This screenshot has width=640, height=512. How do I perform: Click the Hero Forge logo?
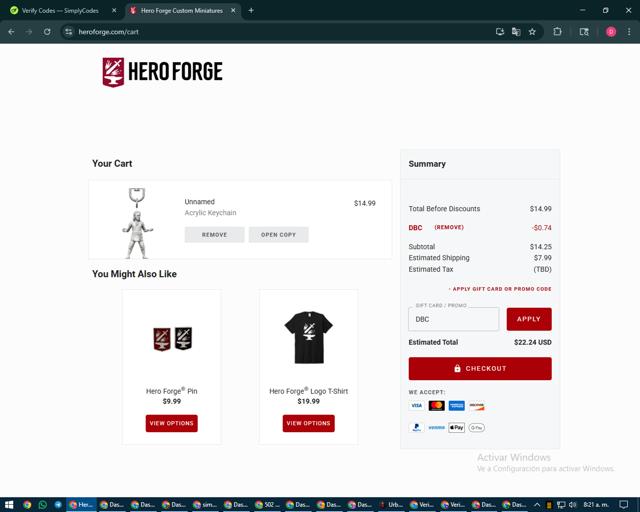click(x=162, y=72)
